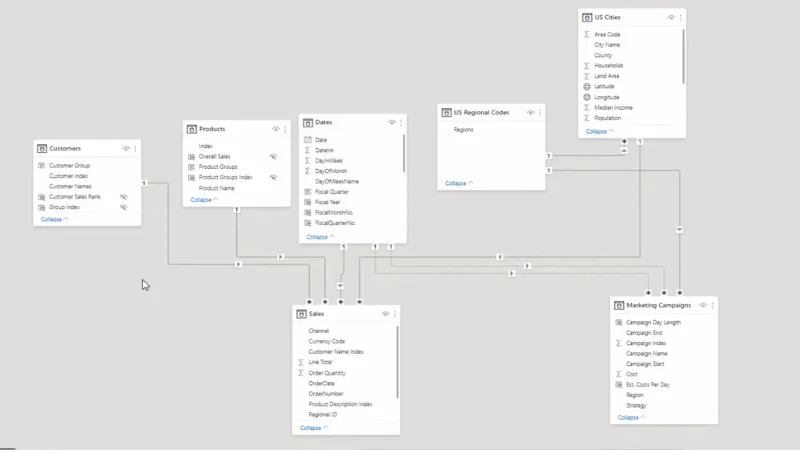The width and height of the screenshot is (800, 450).
Task: Click the globe icon beside Latitude
Action: (587, 87)
